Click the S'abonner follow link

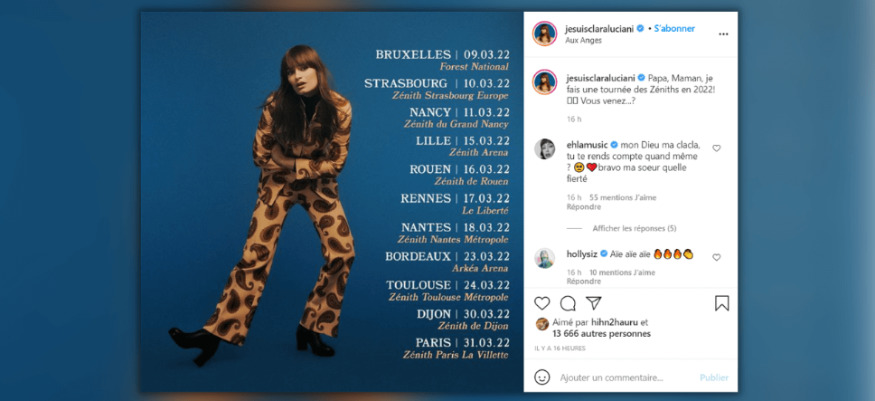[675, 28]
